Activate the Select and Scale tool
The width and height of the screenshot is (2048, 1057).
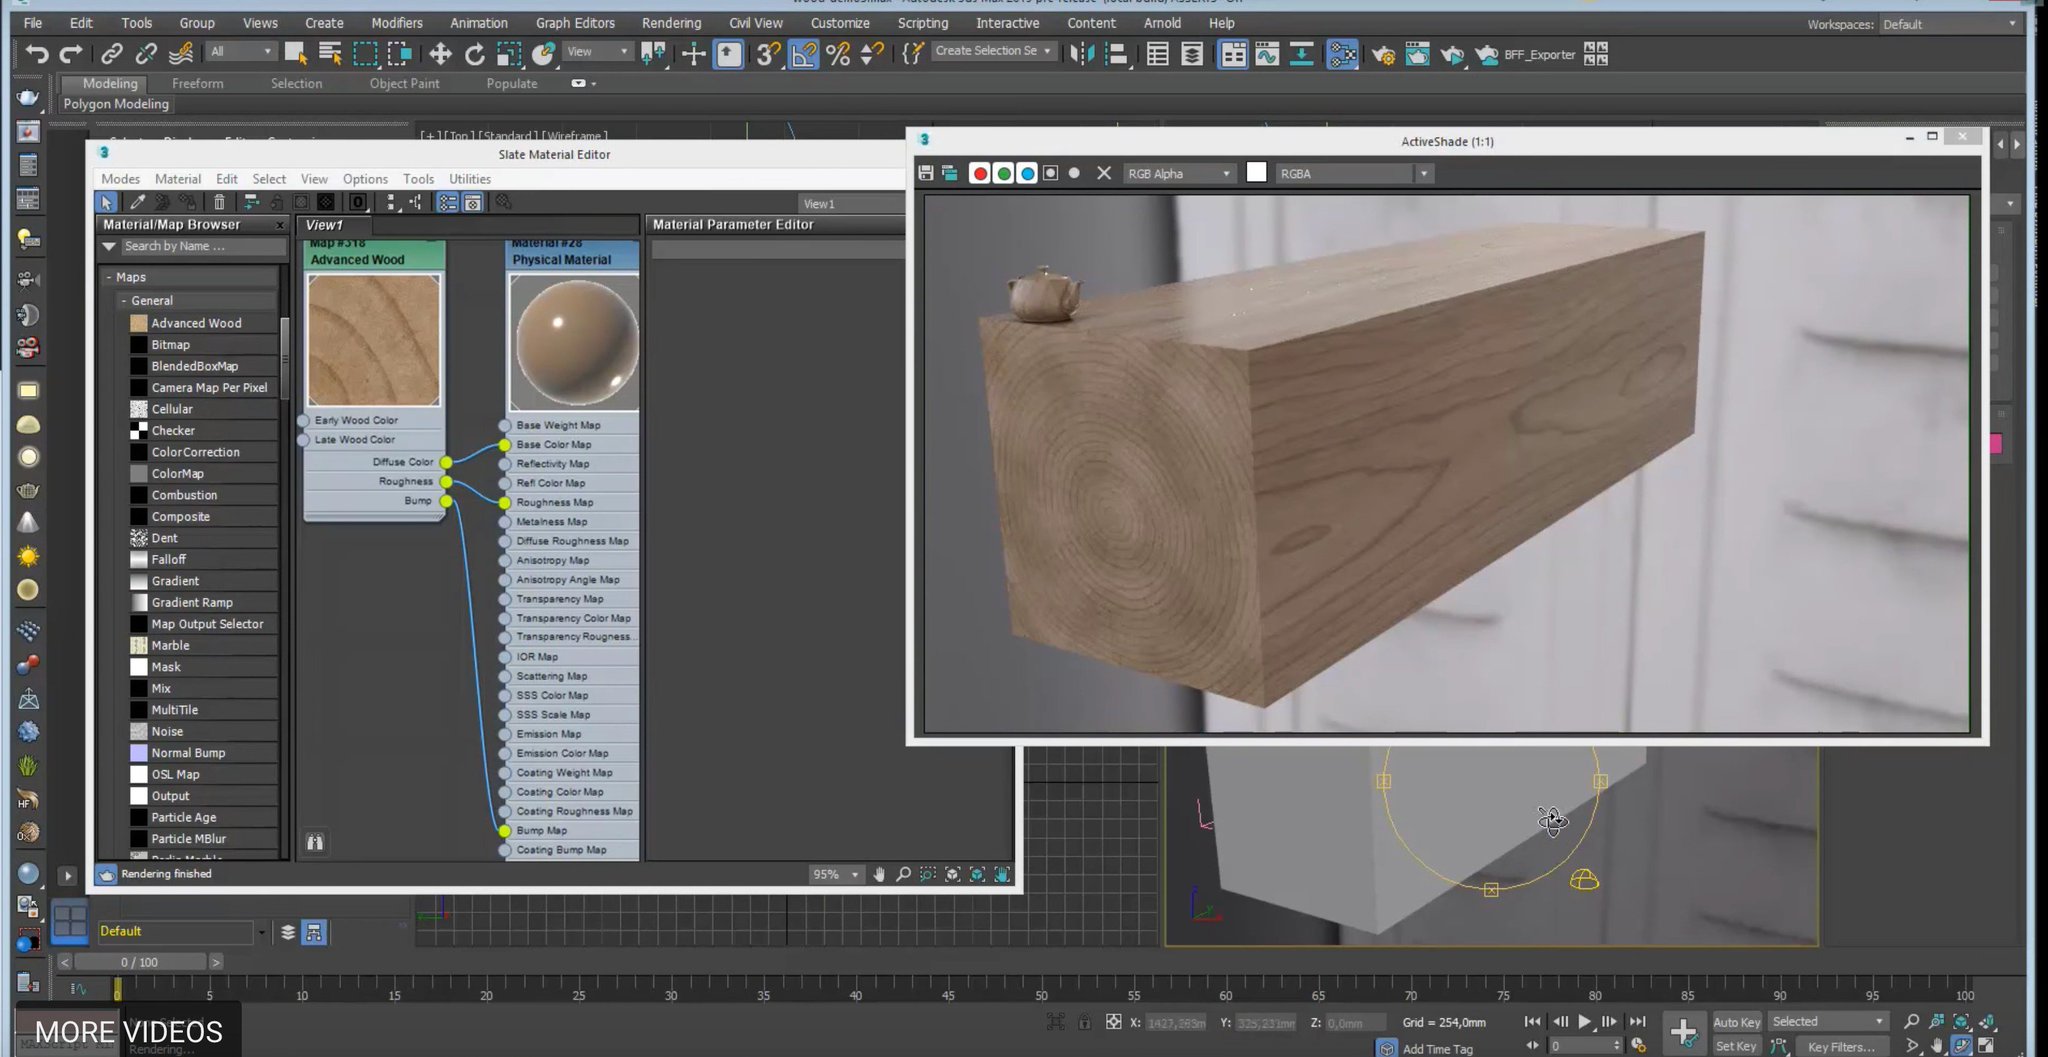click(x=509, y=54)
